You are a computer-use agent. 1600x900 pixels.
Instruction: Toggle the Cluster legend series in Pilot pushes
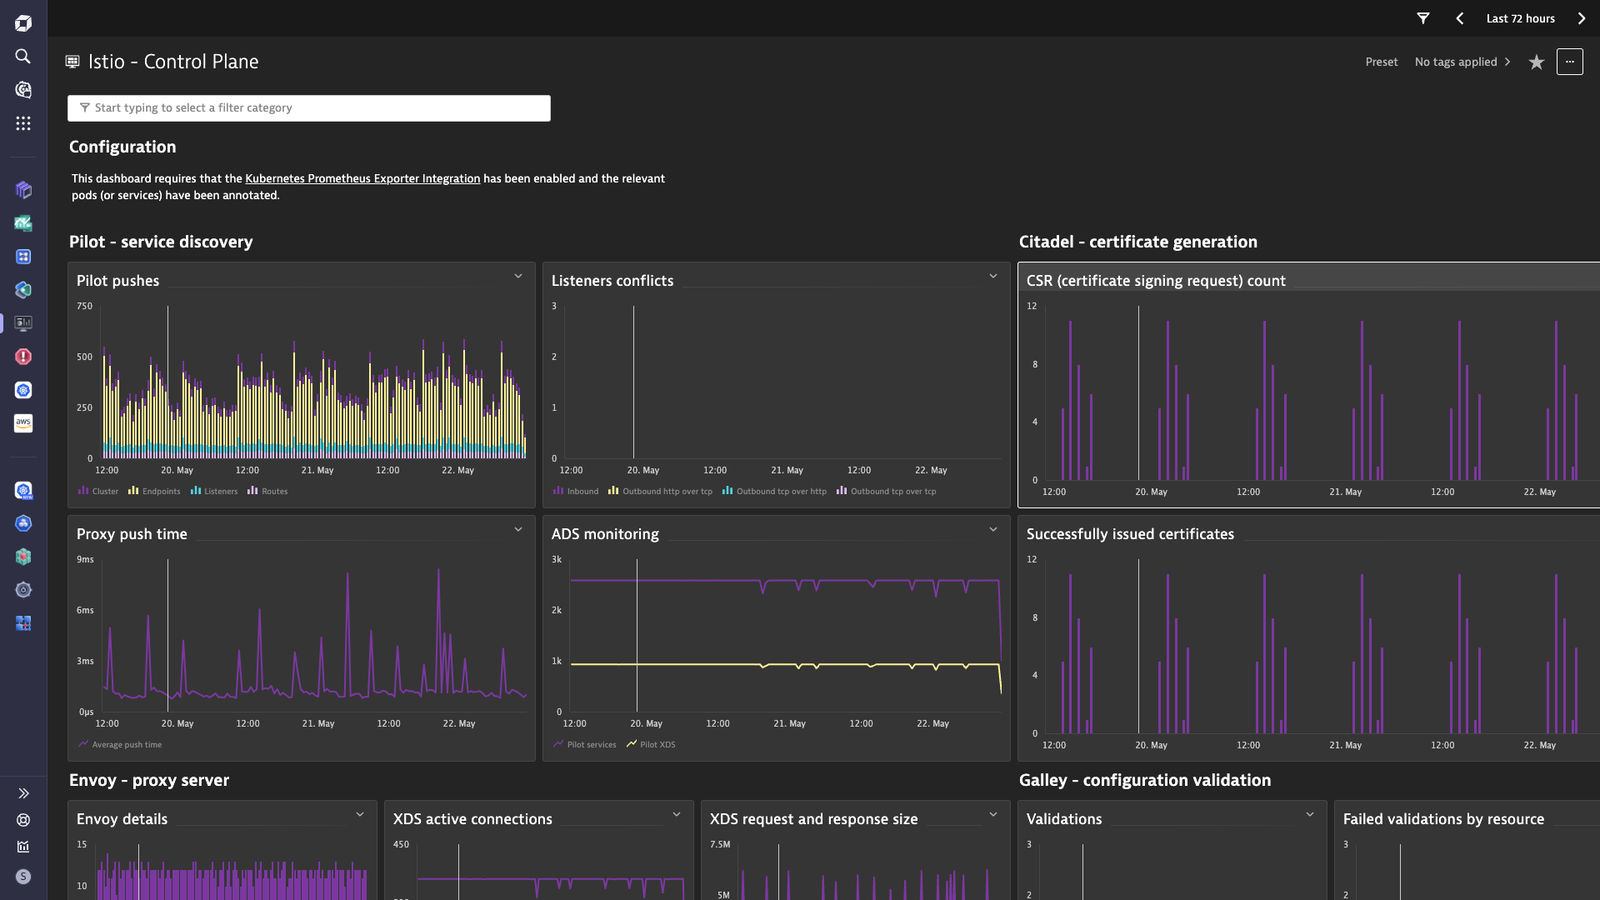[x=98, y=491]
